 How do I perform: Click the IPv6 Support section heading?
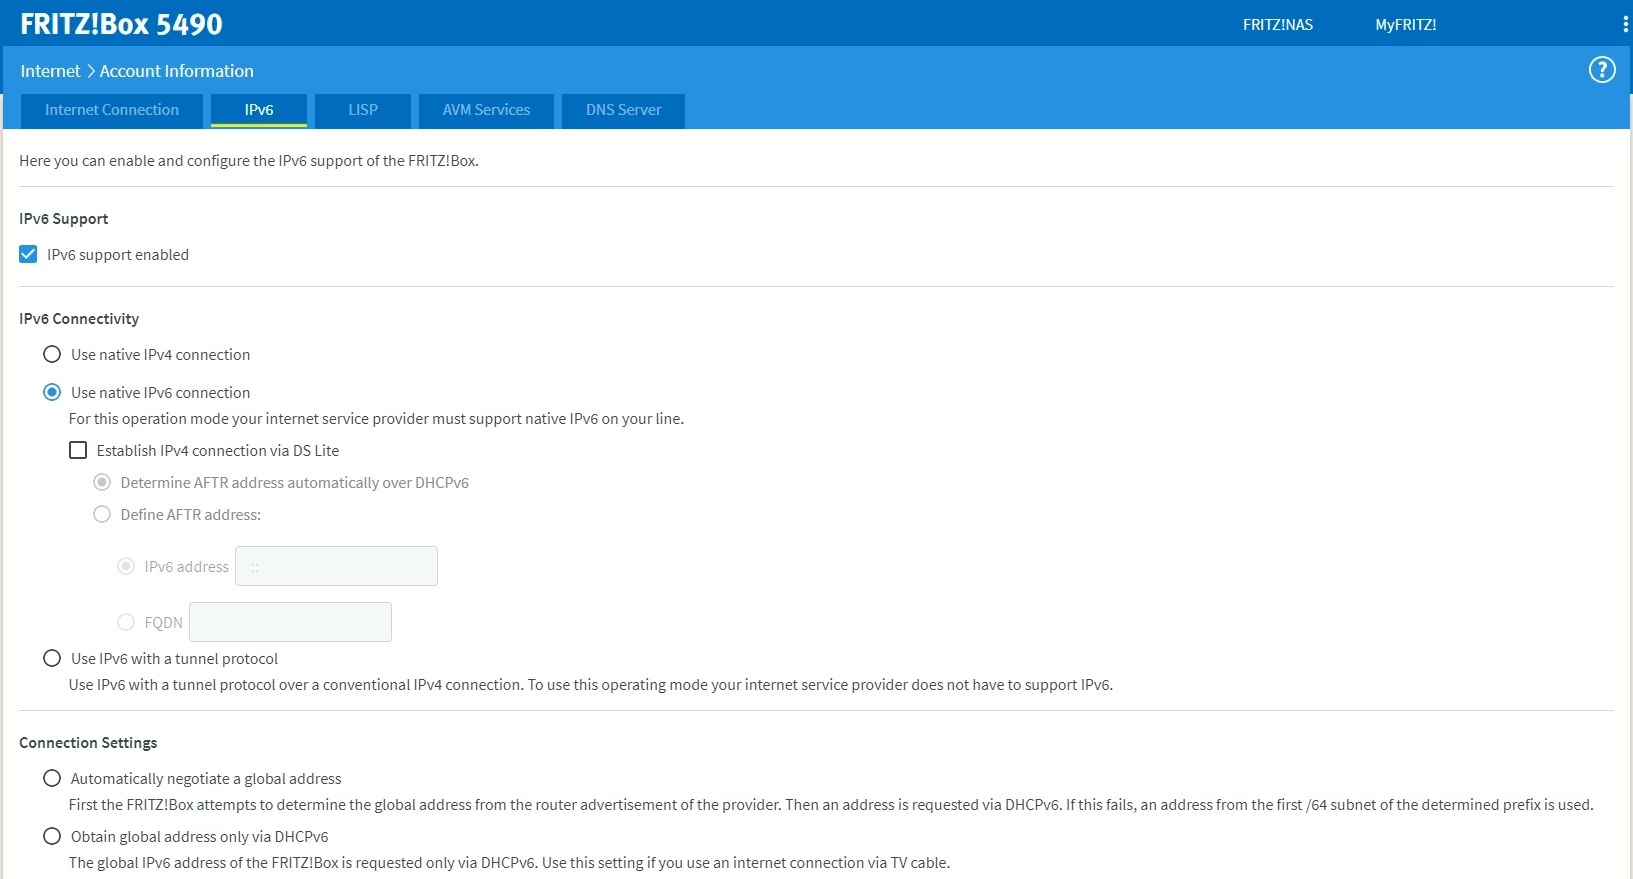(64, 219)
